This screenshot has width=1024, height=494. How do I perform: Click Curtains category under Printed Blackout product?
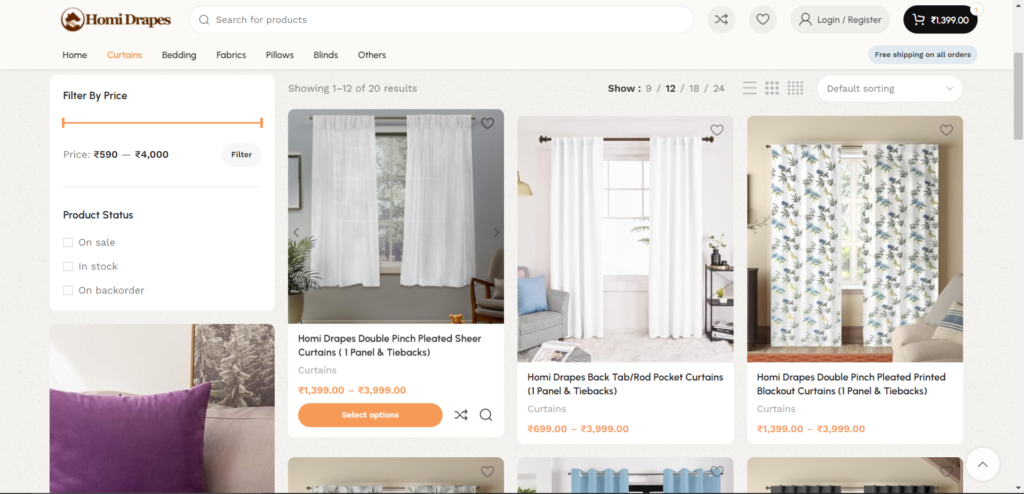[776, 409]
